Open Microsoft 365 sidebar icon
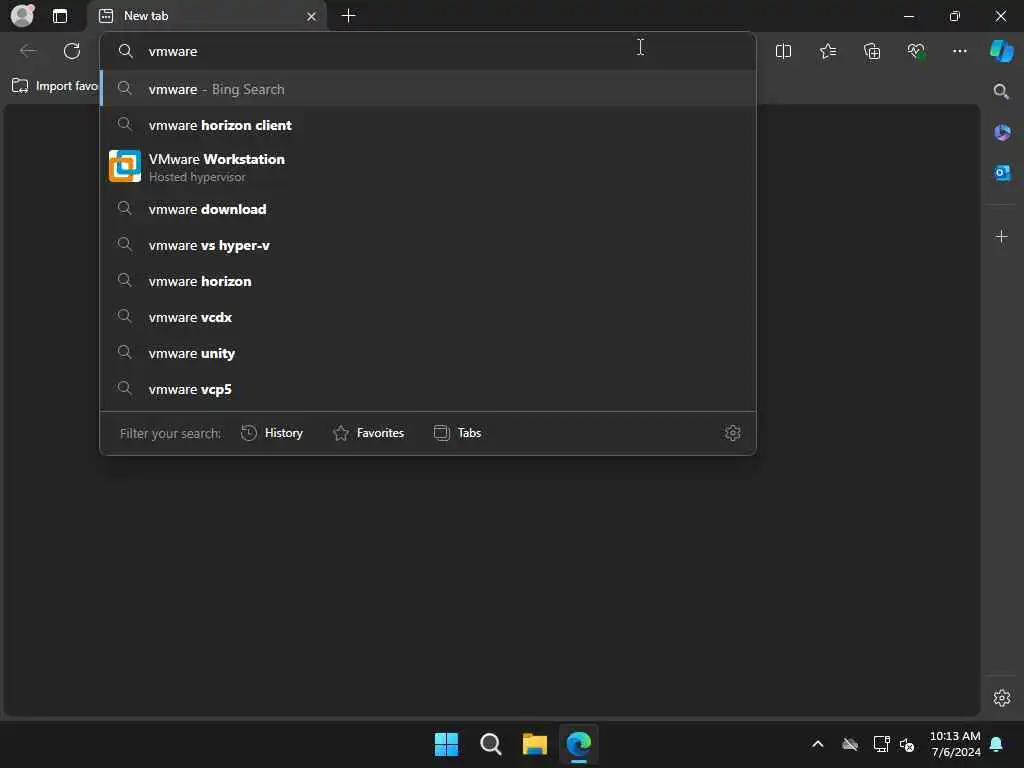Image resolution: width=1024 pixels, height=768 pixels. click(1002, 133)
